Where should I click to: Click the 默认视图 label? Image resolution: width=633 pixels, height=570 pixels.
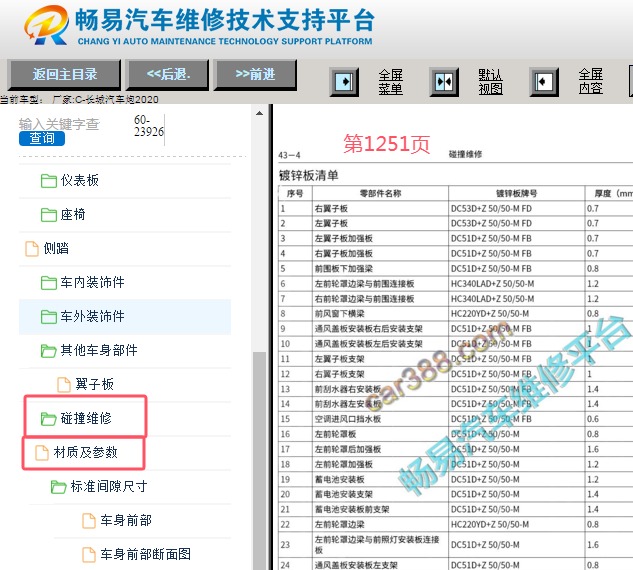pyautogui.click(x=490, y=82)
